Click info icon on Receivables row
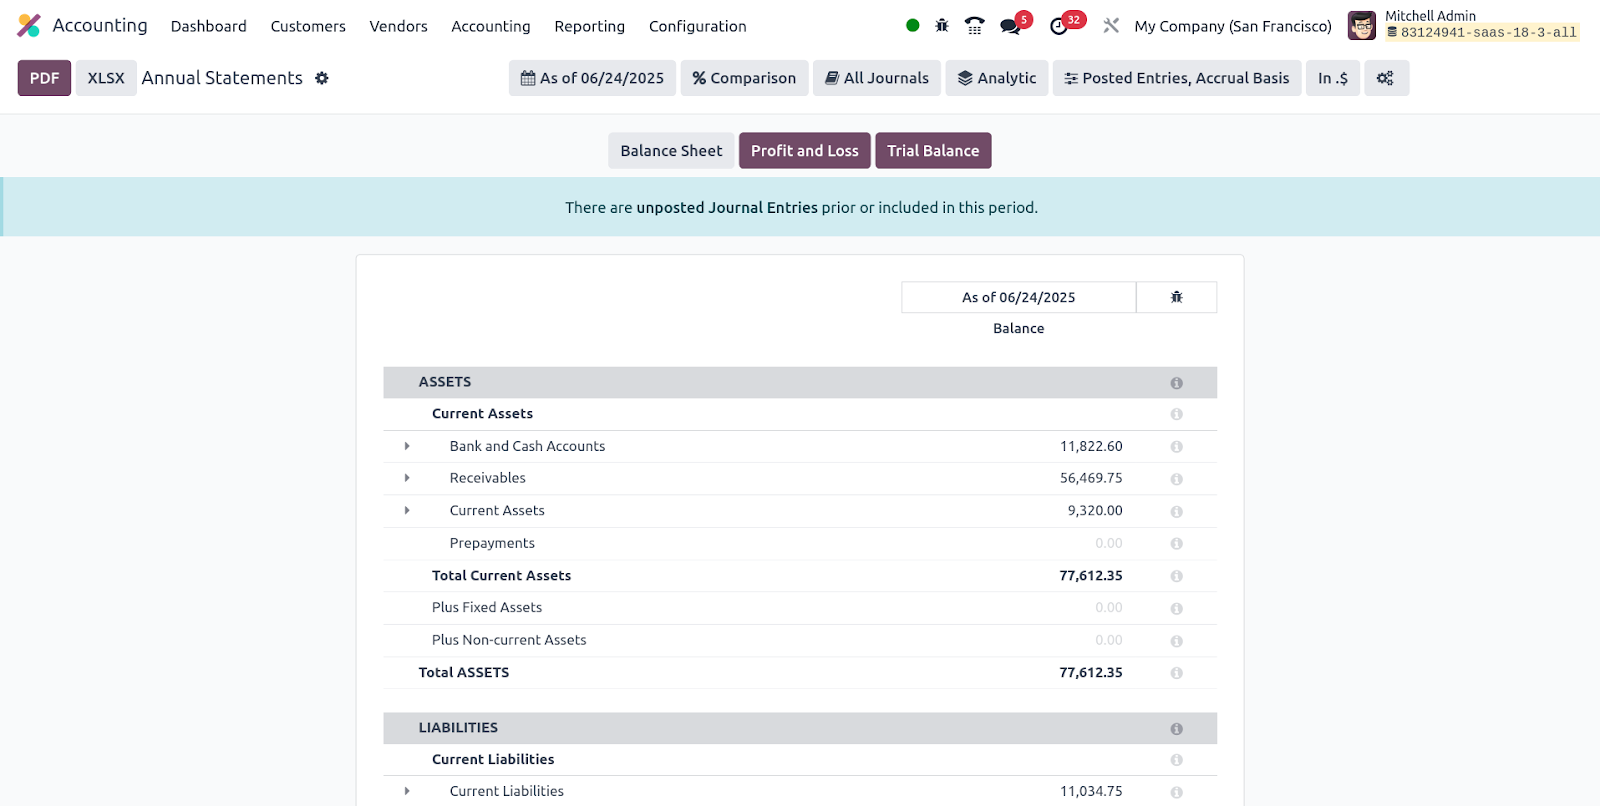Image resolution: width=1600 pixels, height=806 pixels. (1176, 479)
